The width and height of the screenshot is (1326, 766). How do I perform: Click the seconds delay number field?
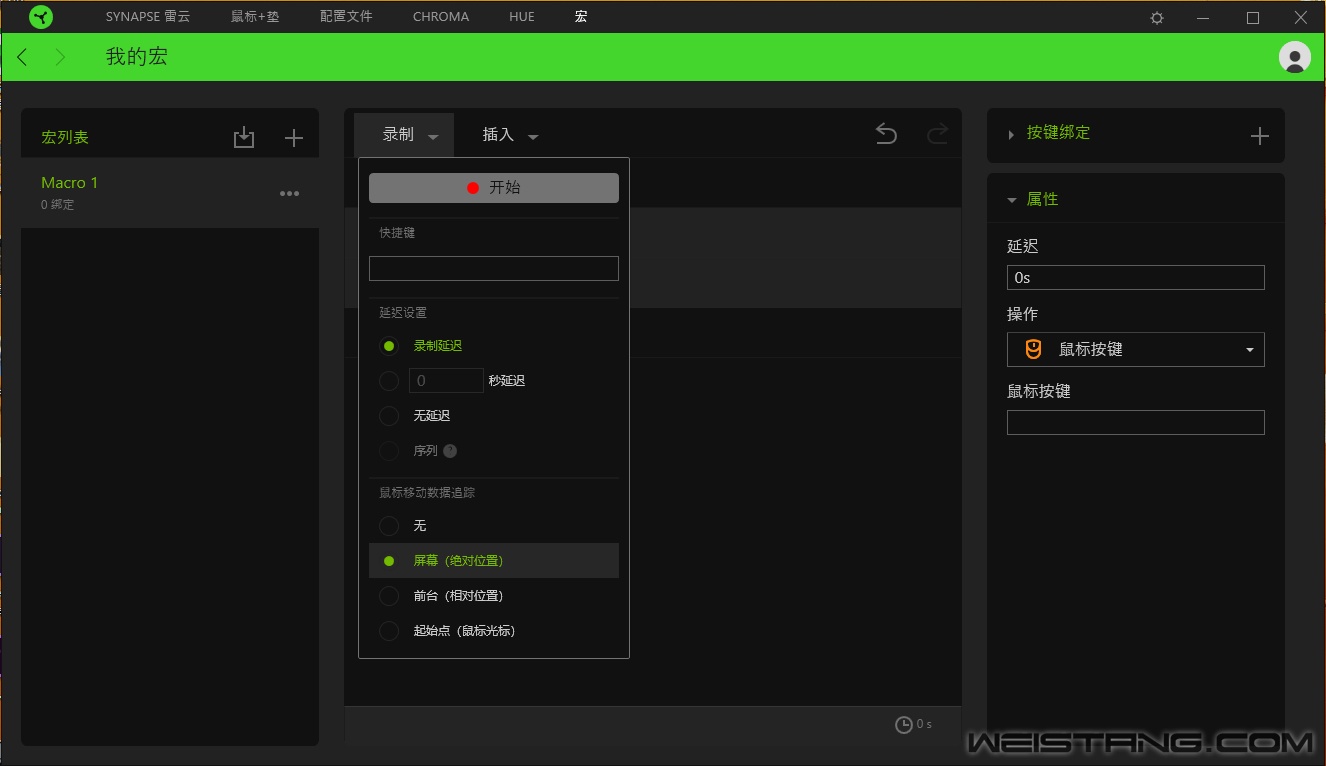tap(446, 381)
